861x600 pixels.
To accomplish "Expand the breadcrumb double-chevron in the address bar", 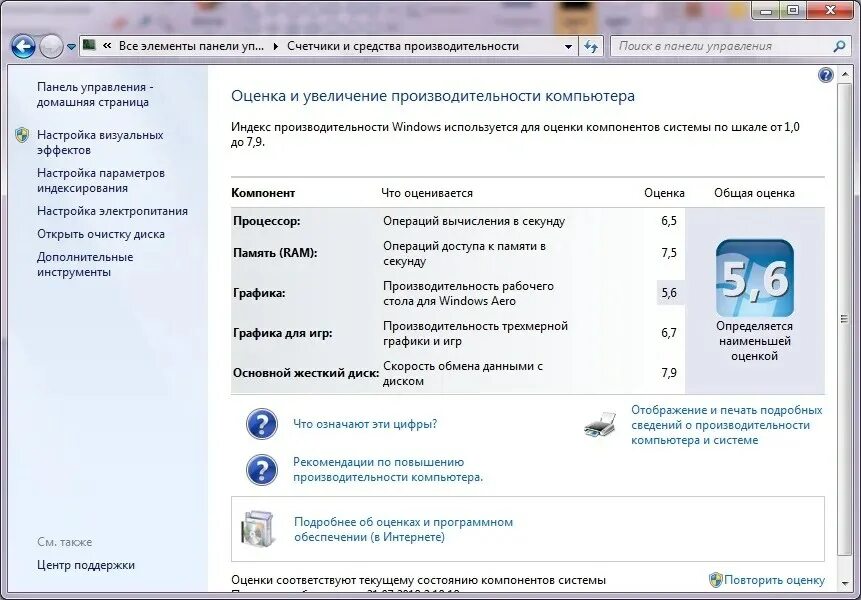I will (x=107, y=46).
